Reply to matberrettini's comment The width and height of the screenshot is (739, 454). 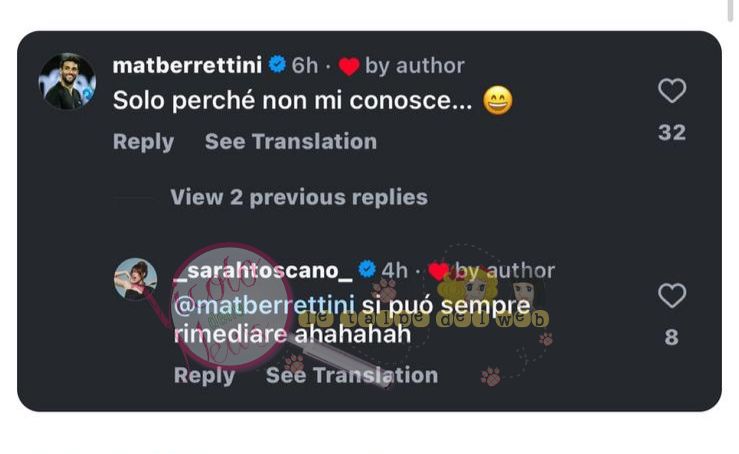tap(143, 142)
